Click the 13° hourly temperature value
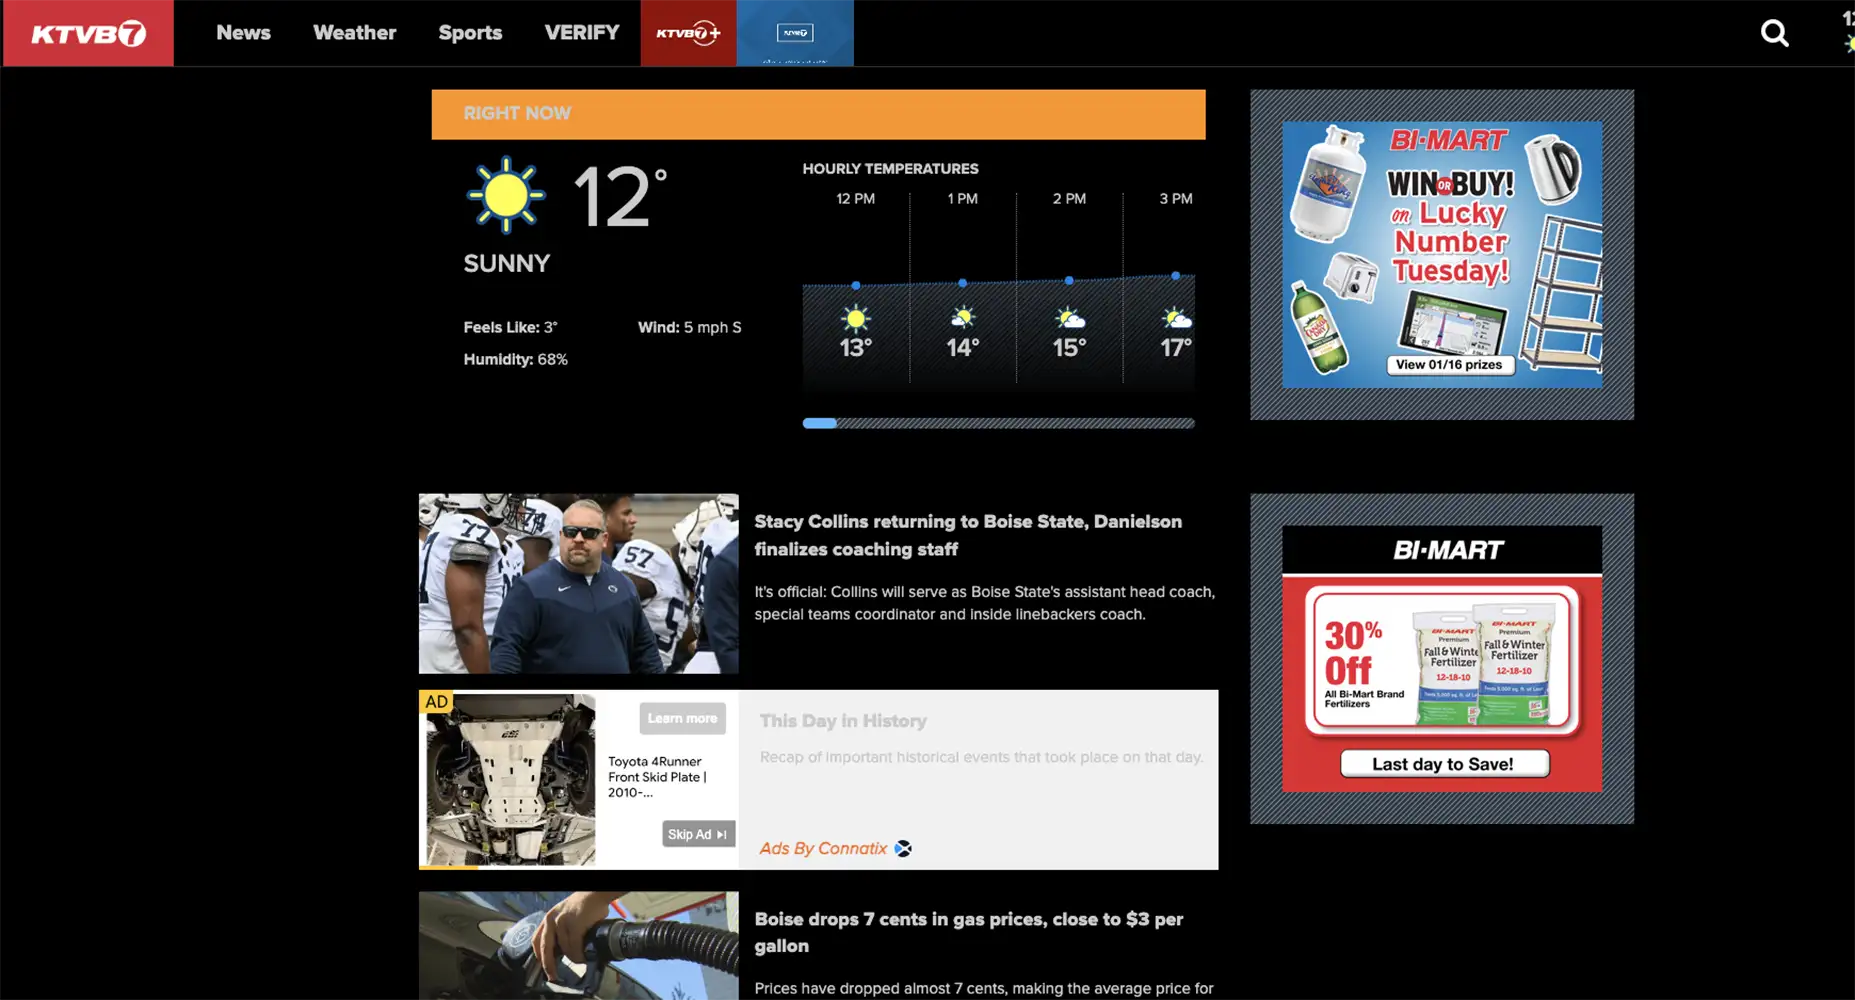Viewport: 1855px width, 1000px height. pos(855,348)
